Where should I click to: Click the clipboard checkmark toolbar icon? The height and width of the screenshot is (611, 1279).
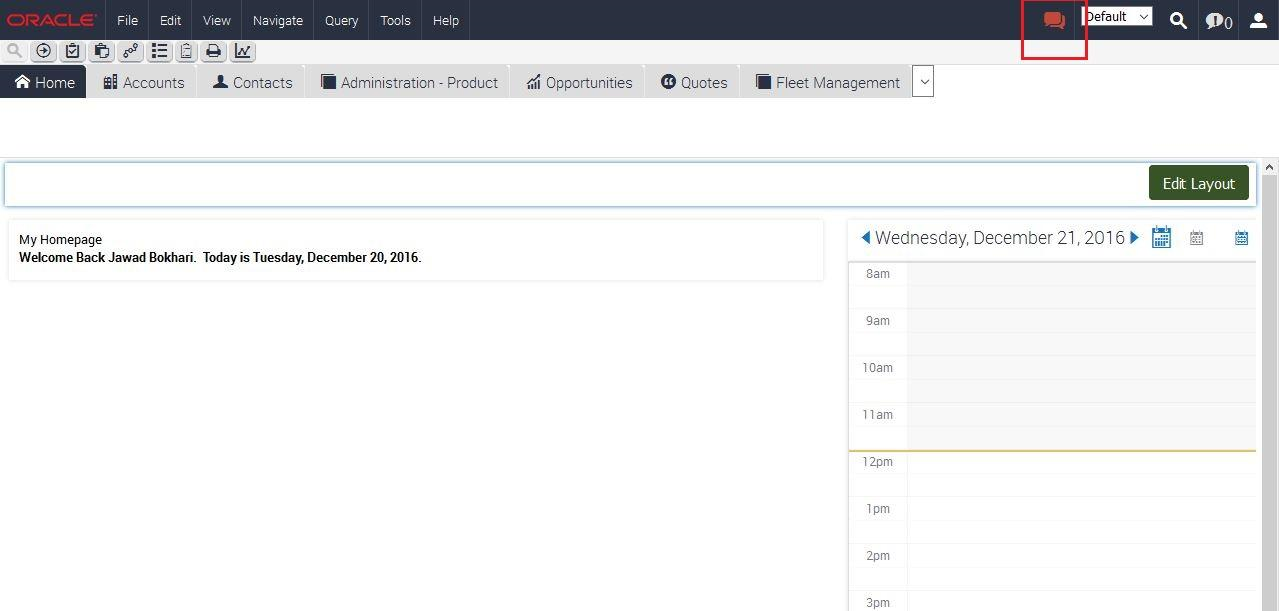point(72,51)
